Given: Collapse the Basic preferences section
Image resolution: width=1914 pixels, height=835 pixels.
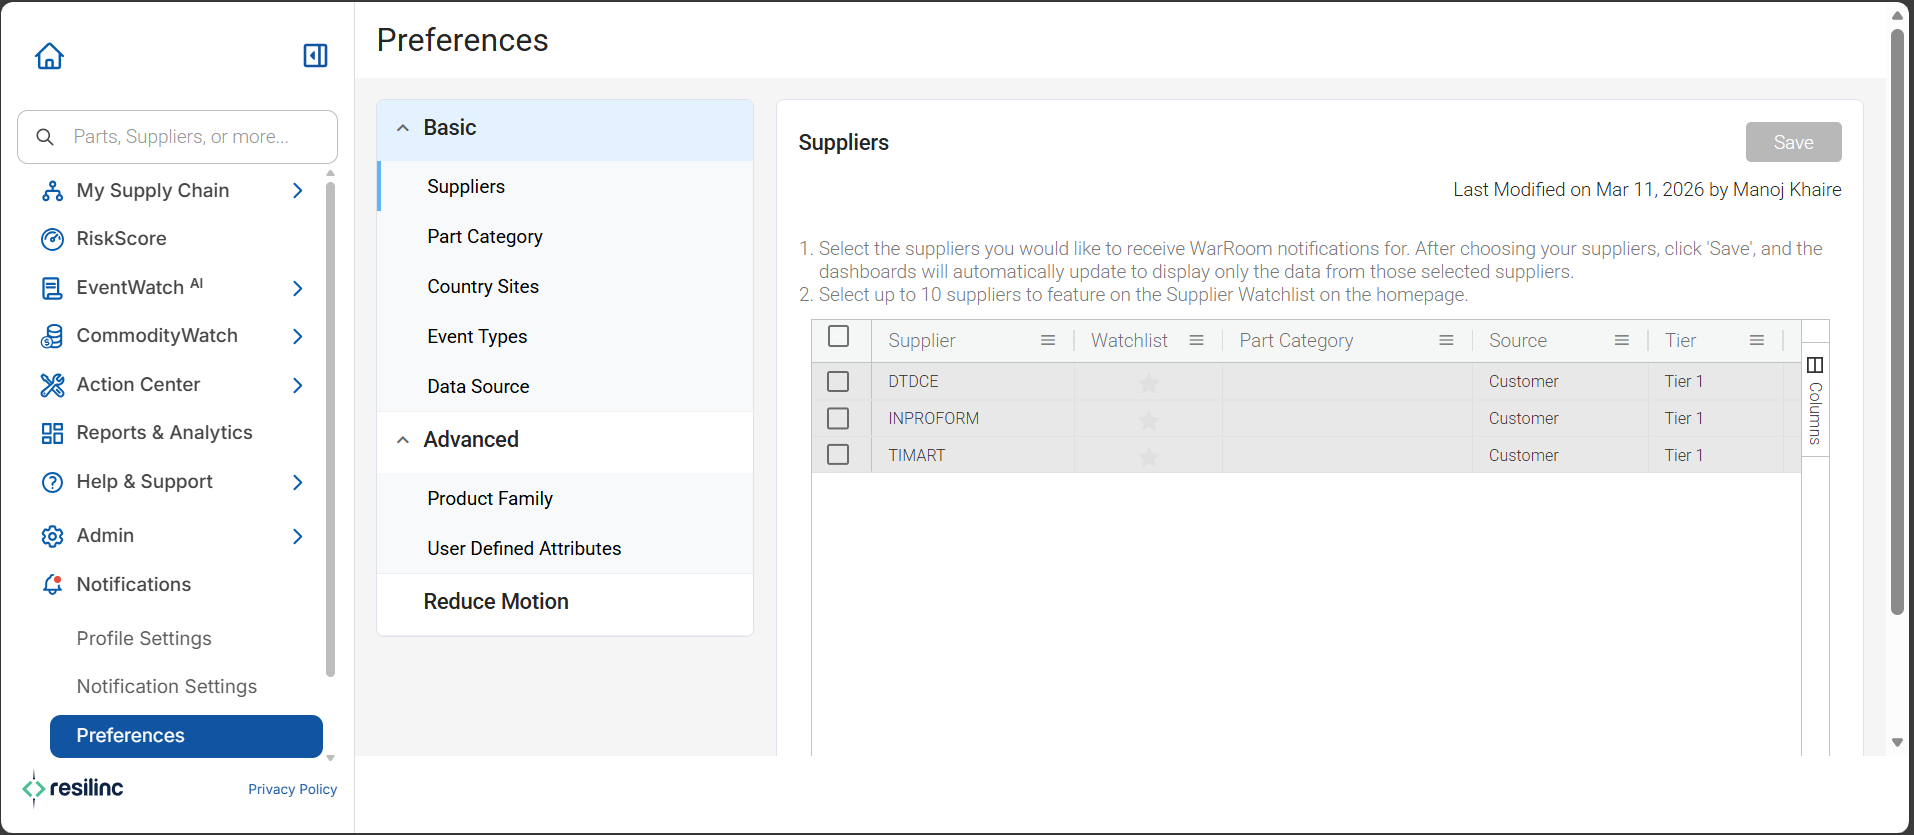Looking at the screenshot, I should click(403, 128).
